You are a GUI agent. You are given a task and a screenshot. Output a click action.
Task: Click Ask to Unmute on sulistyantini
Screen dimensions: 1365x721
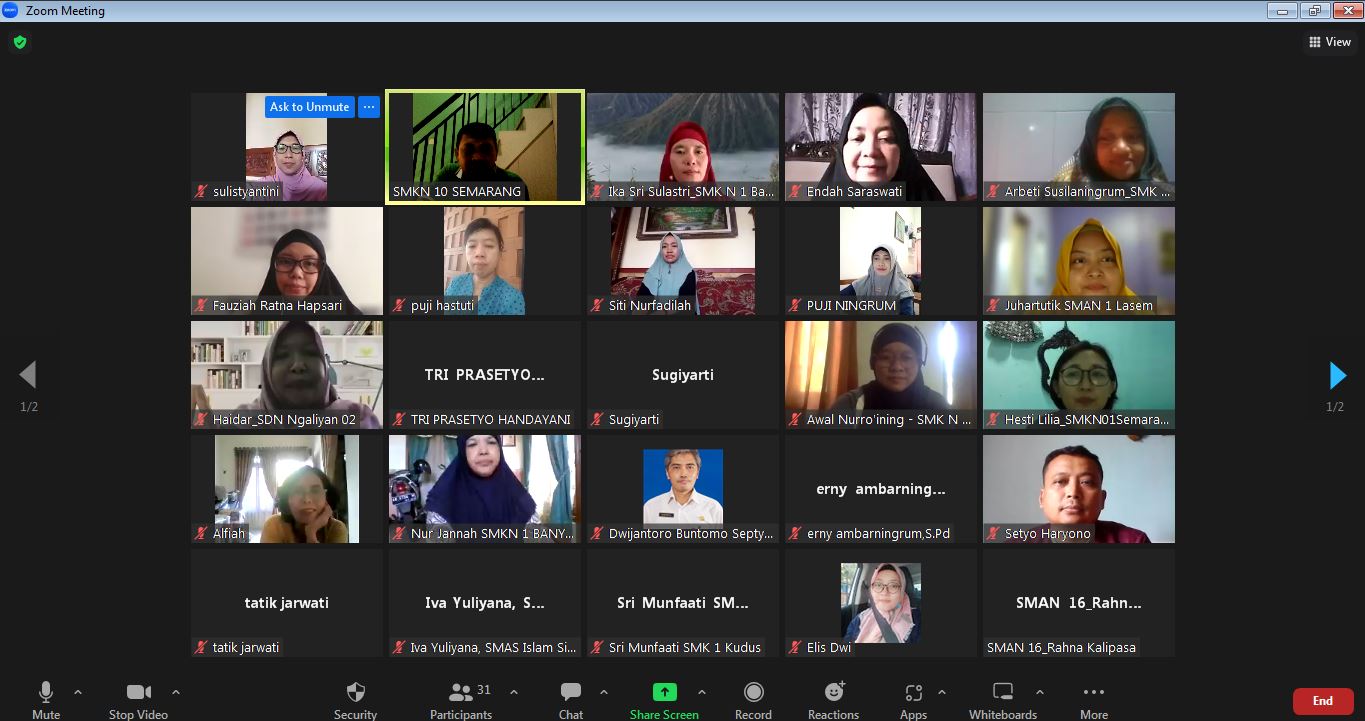pos(310,107)
